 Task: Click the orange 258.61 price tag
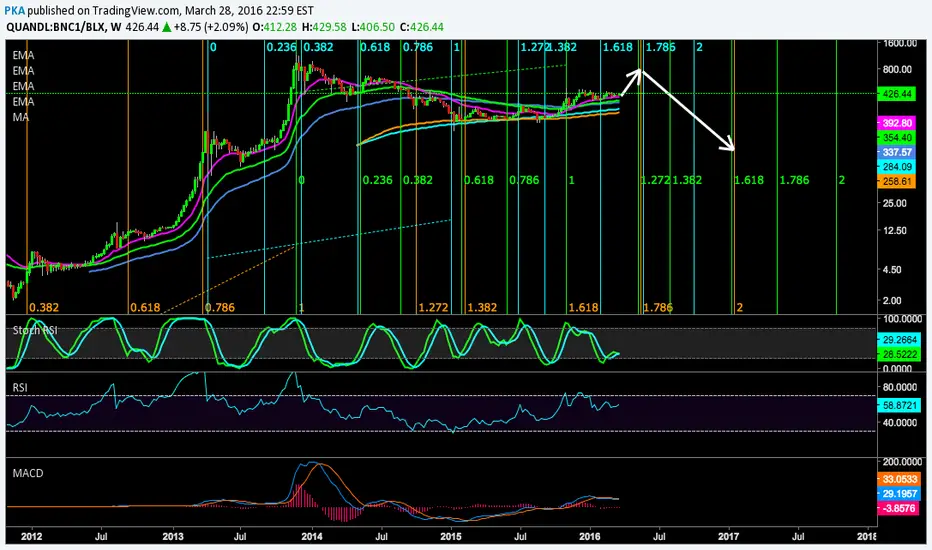(x=896, y=181)
